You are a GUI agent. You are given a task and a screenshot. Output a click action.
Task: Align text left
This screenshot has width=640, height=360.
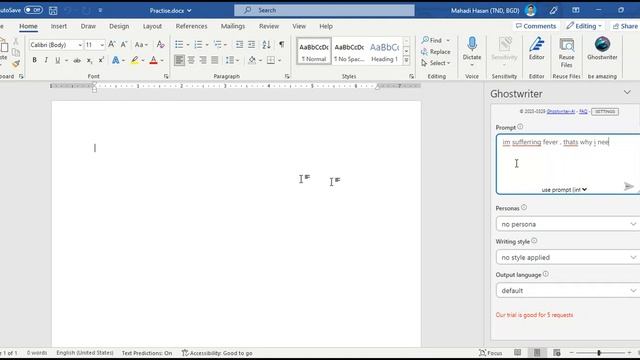point(179,60)
